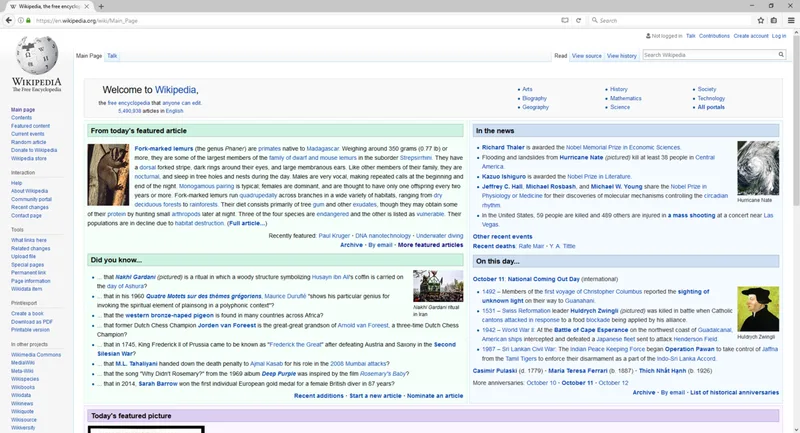Toggle reader view icon in address bar
Screen dimensions: 800x433
[565, 20]
